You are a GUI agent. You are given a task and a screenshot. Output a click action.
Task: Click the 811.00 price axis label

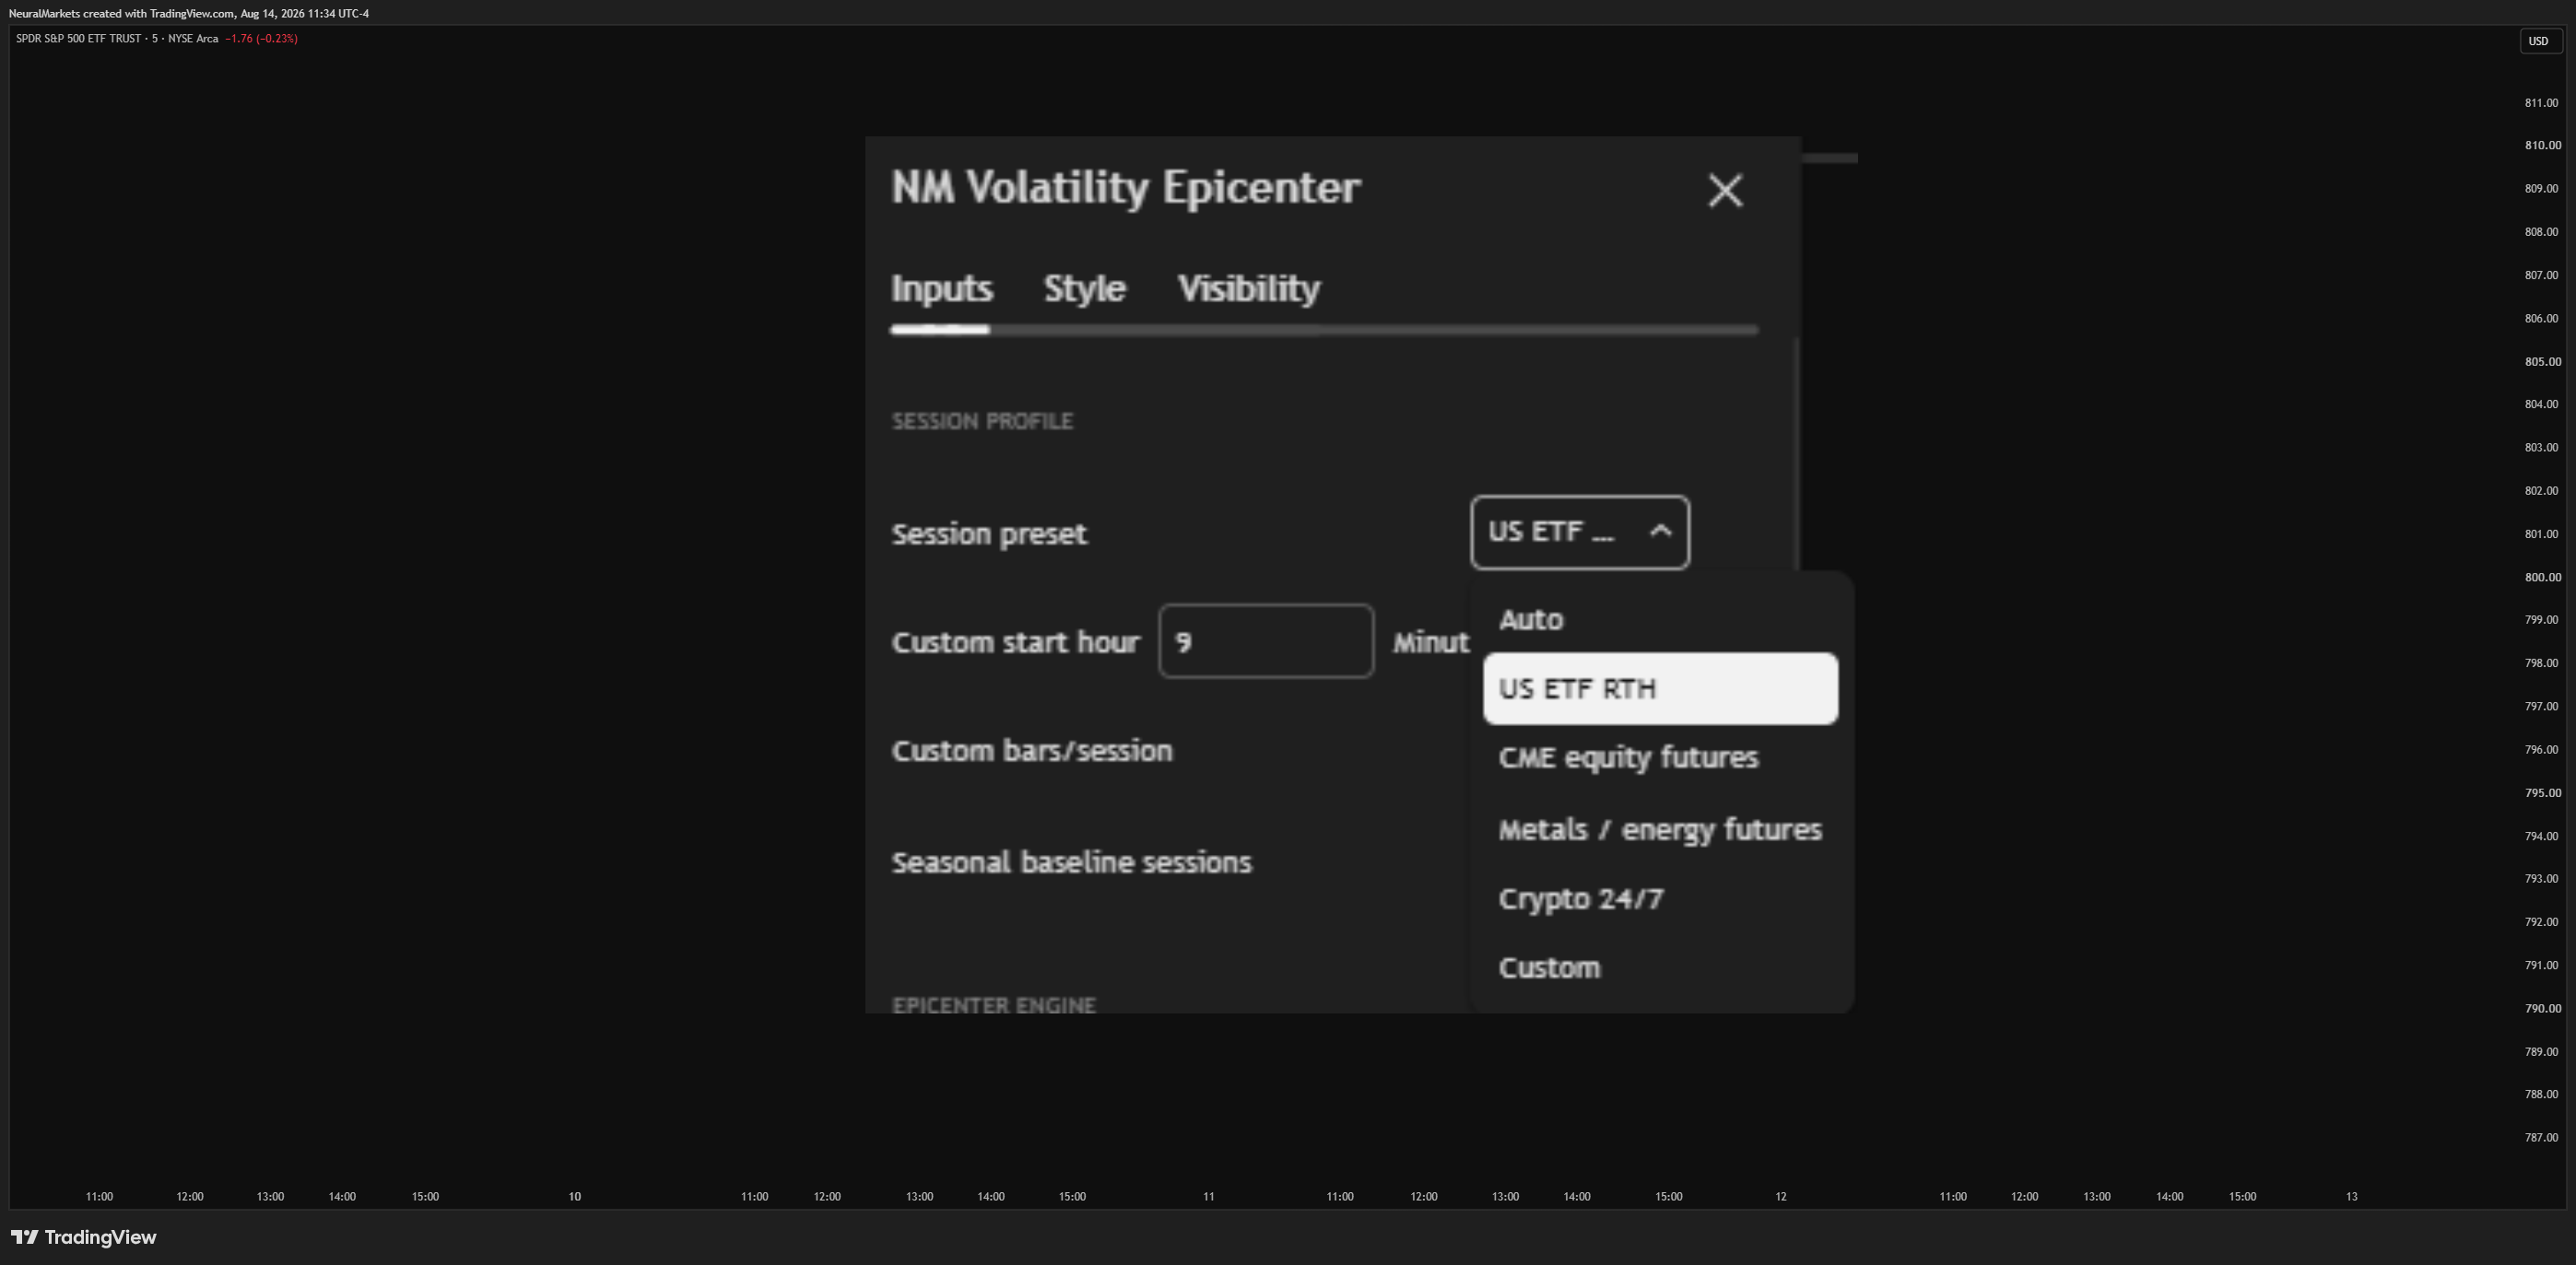(2541, 103)
